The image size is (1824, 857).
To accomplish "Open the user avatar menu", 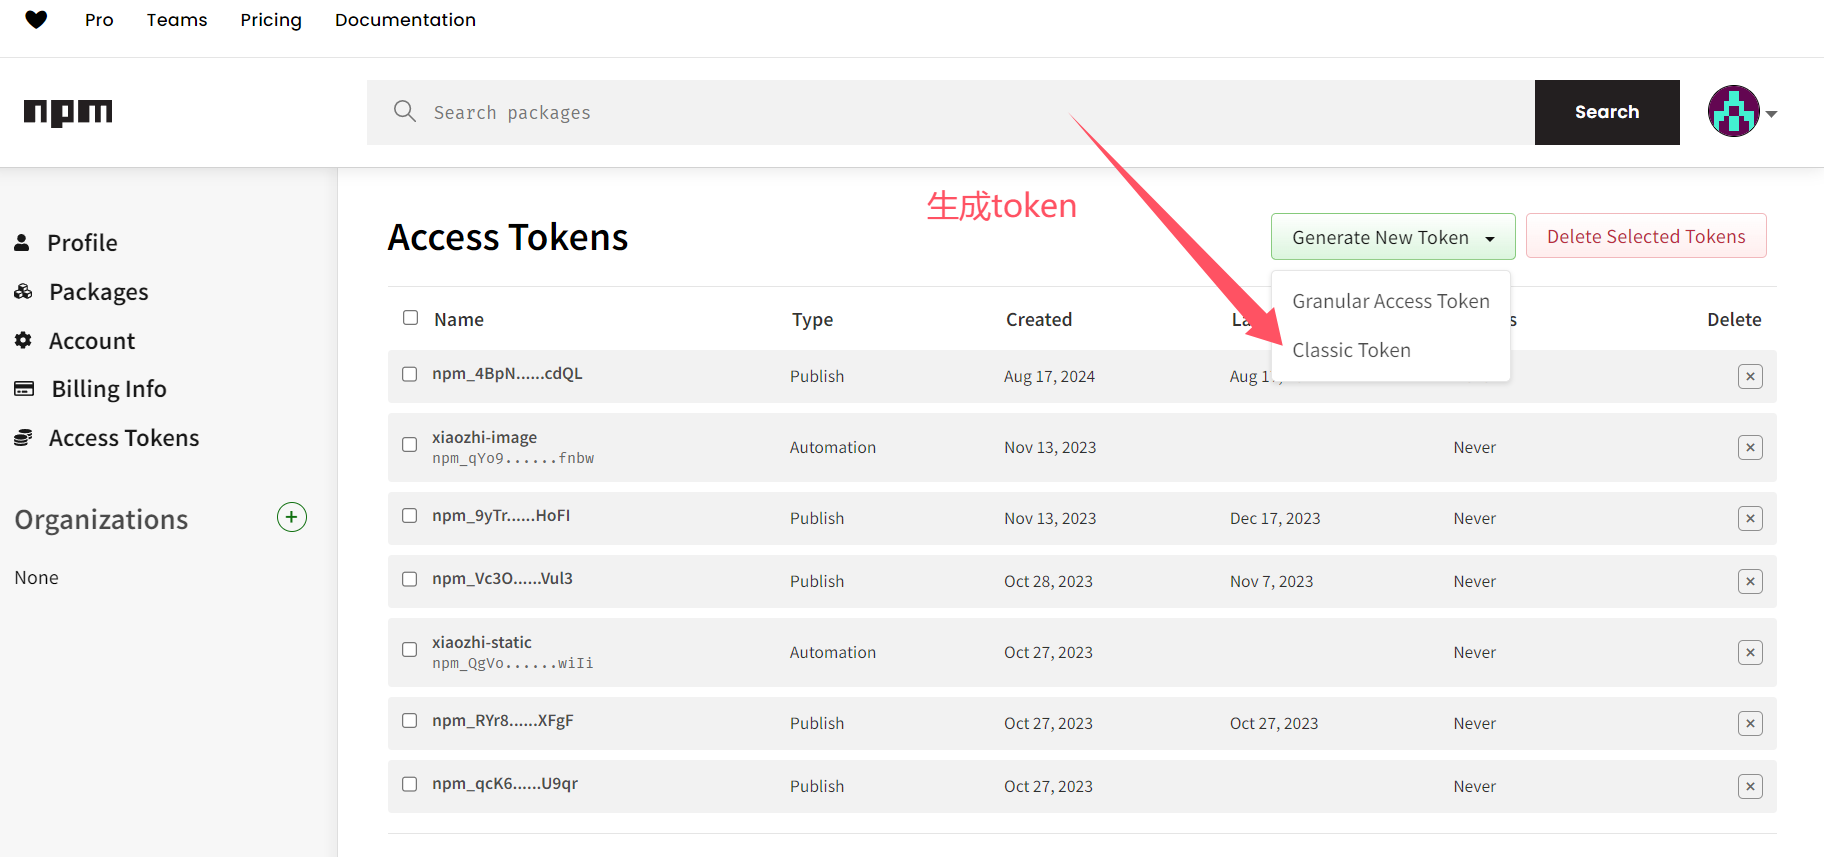I will (1741, 112).
